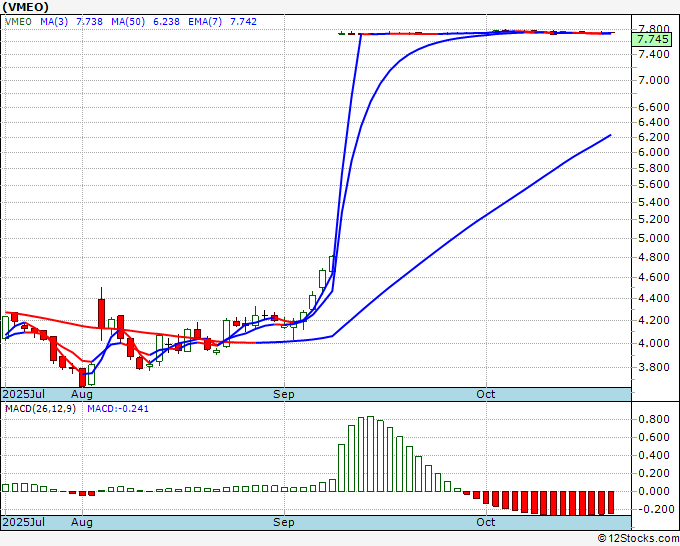
Task: Click the 0.800 MACD axis label
Action: pos(653,418)
